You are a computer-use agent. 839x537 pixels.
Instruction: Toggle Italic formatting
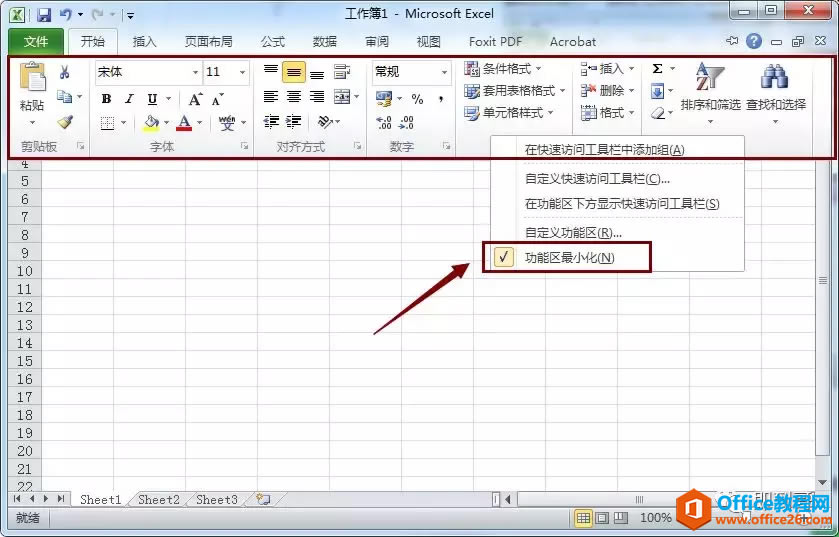tap(129, 99)
